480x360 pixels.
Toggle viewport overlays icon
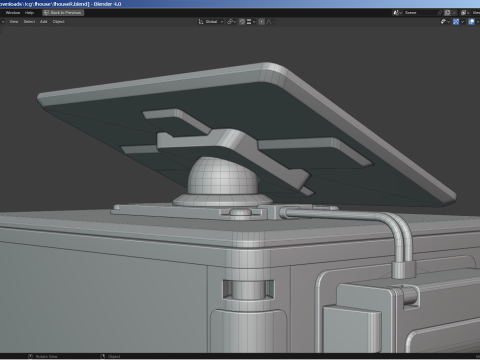[471, 22]
